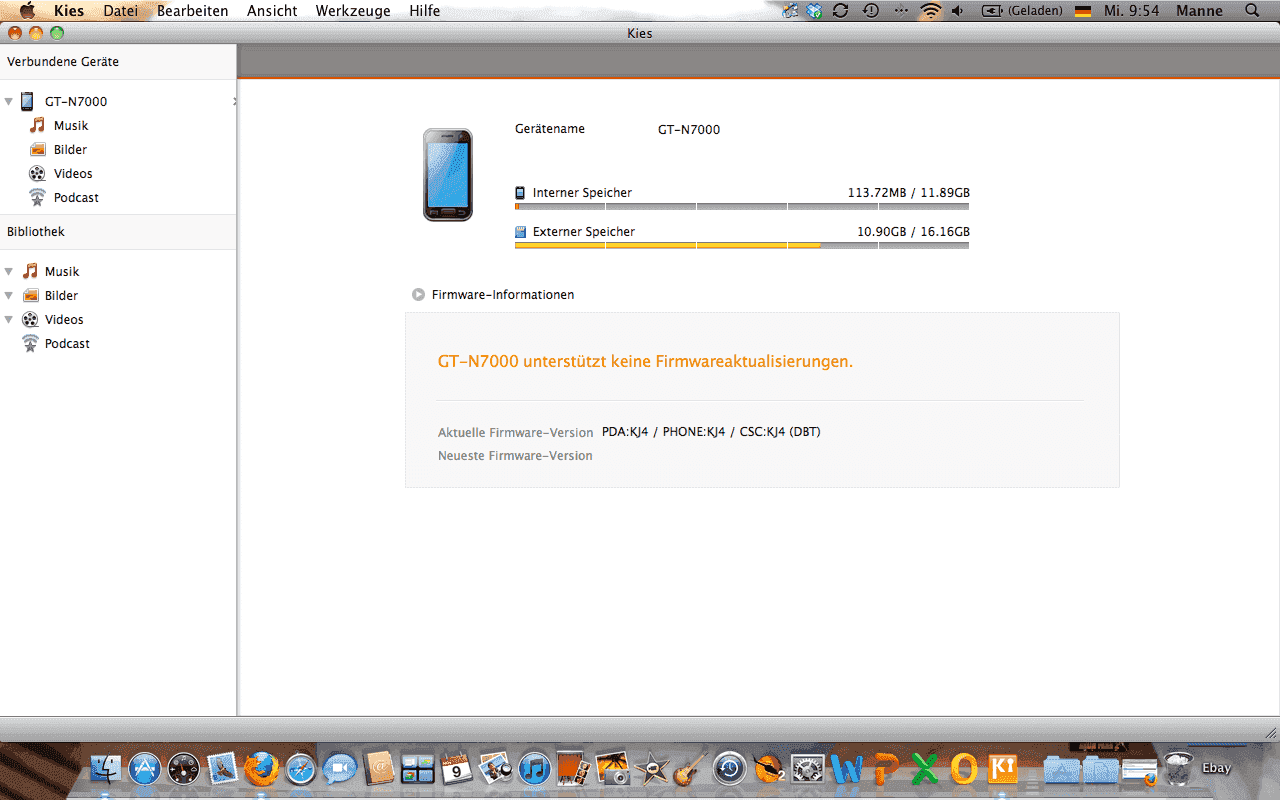Open device Videos under GT-N7000
The height and width of the screenshot is (800, 1280).
coord(73,173)
